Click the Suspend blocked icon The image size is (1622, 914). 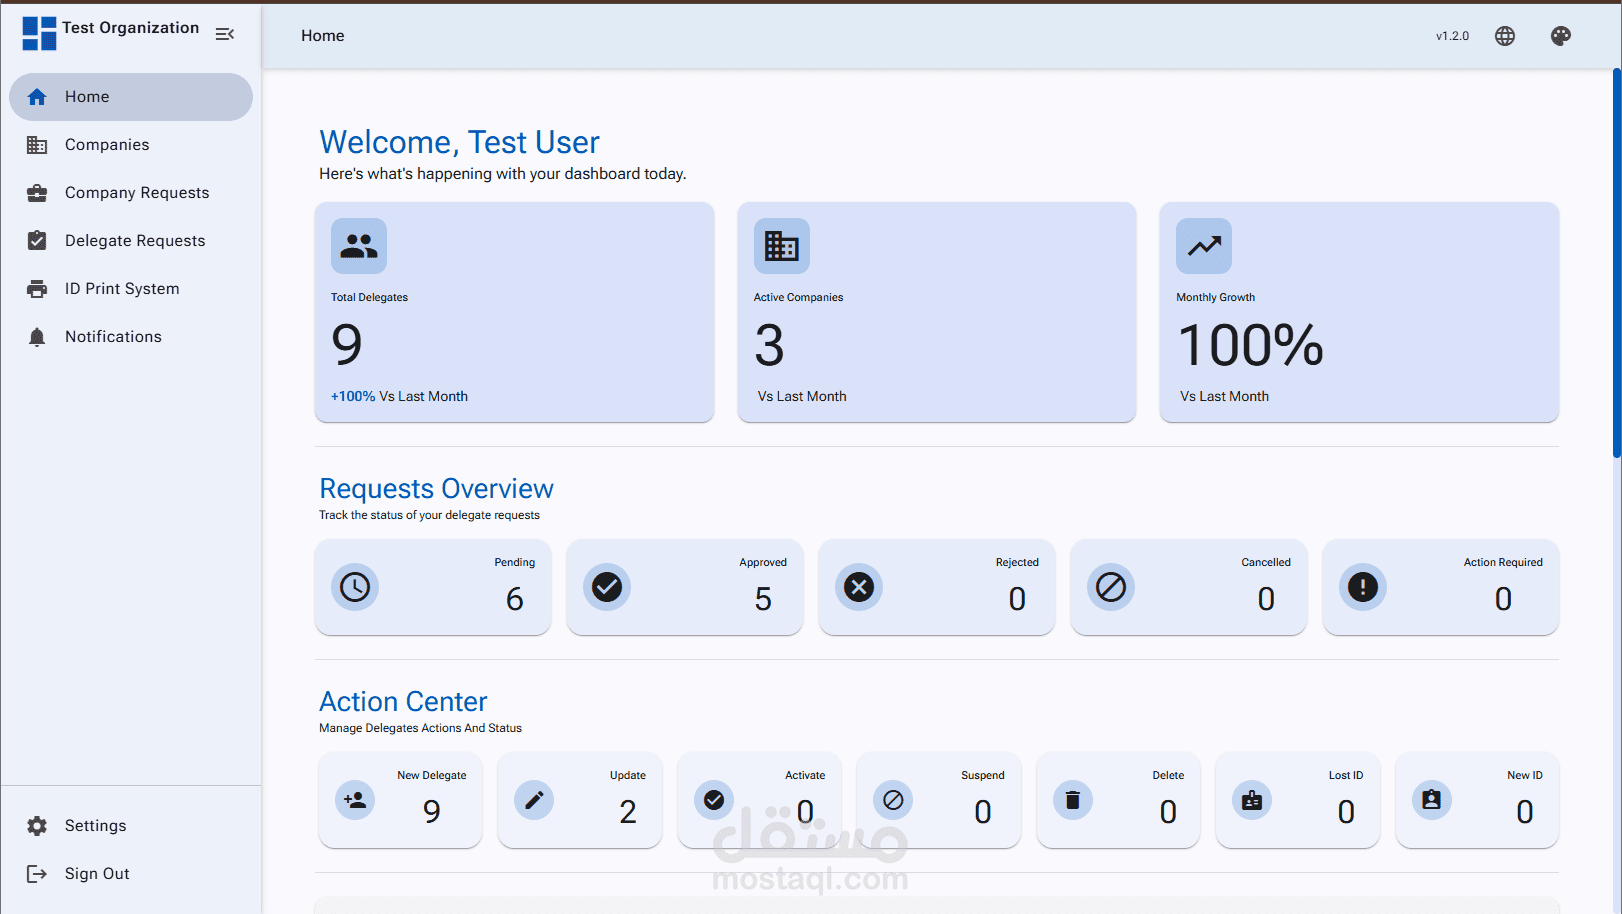[x=893, y=800]
